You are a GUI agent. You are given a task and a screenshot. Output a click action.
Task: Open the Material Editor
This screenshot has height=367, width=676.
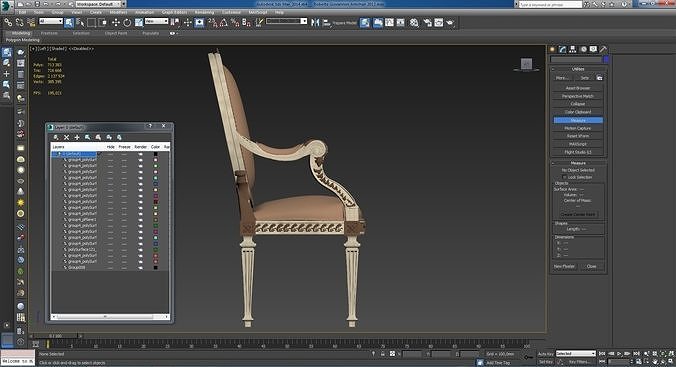pyautogui.click(x=414, y=22)
